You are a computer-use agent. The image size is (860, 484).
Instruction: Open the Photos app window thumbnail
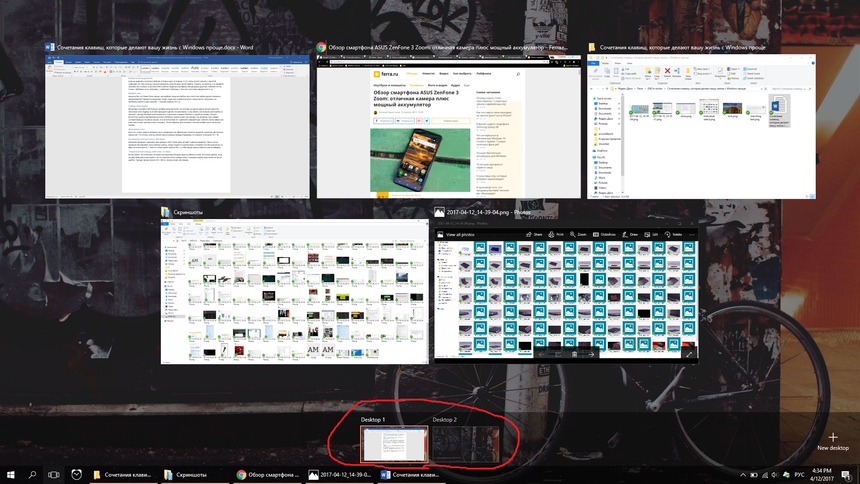click(x=564, y=291)
